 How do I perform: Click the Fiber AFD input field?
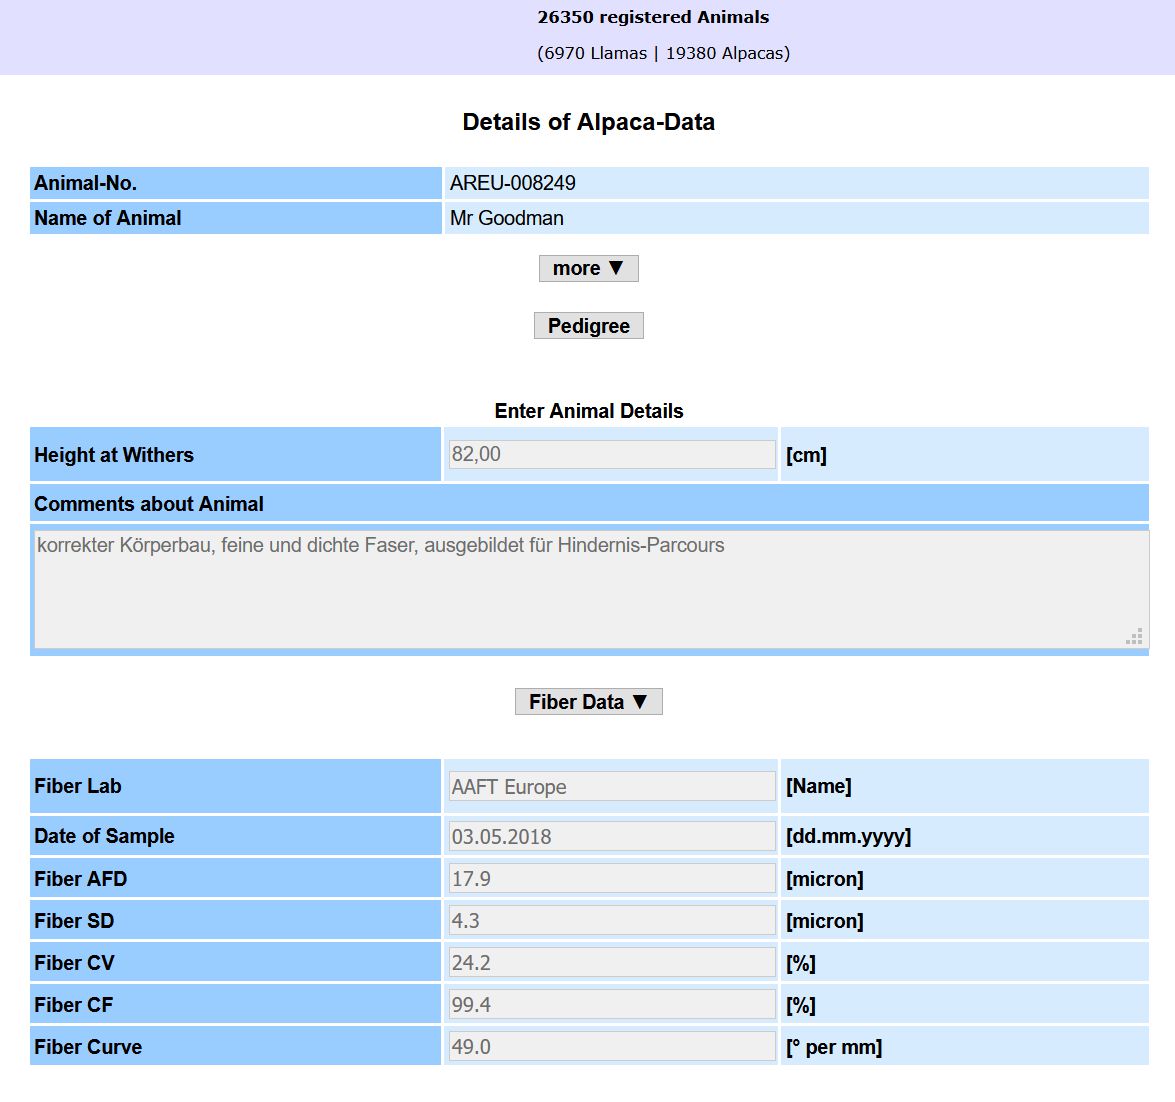pos(612,878)
